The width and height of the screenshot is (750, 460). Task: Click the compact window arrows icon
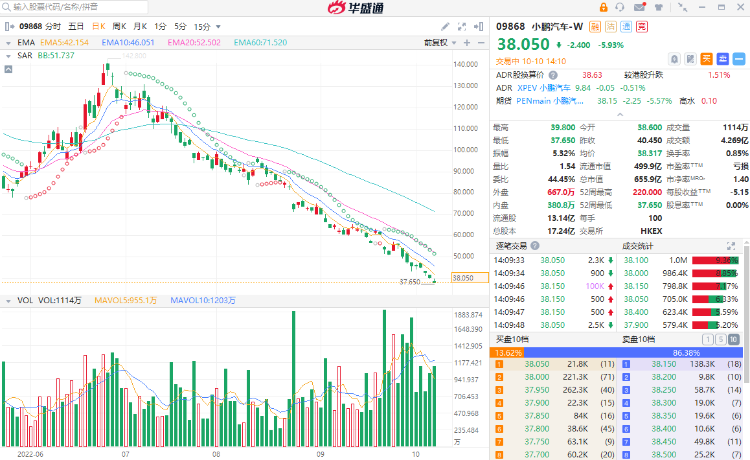pyautogui.click(x=683, y=7)
